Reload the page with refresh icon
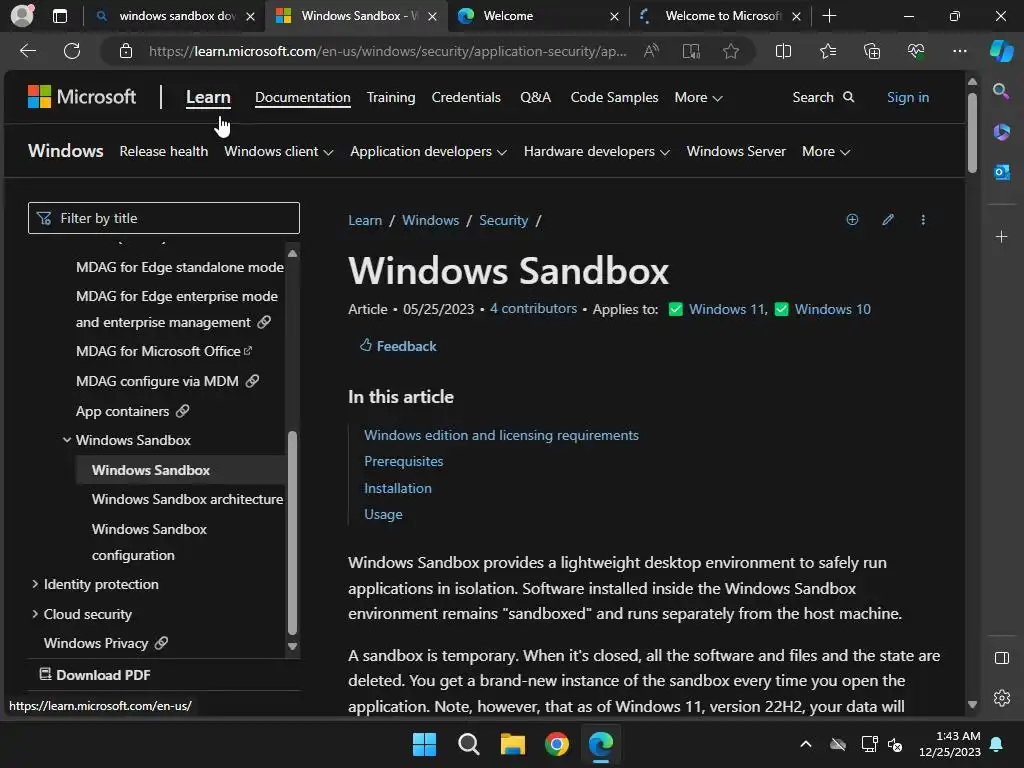 72,51
